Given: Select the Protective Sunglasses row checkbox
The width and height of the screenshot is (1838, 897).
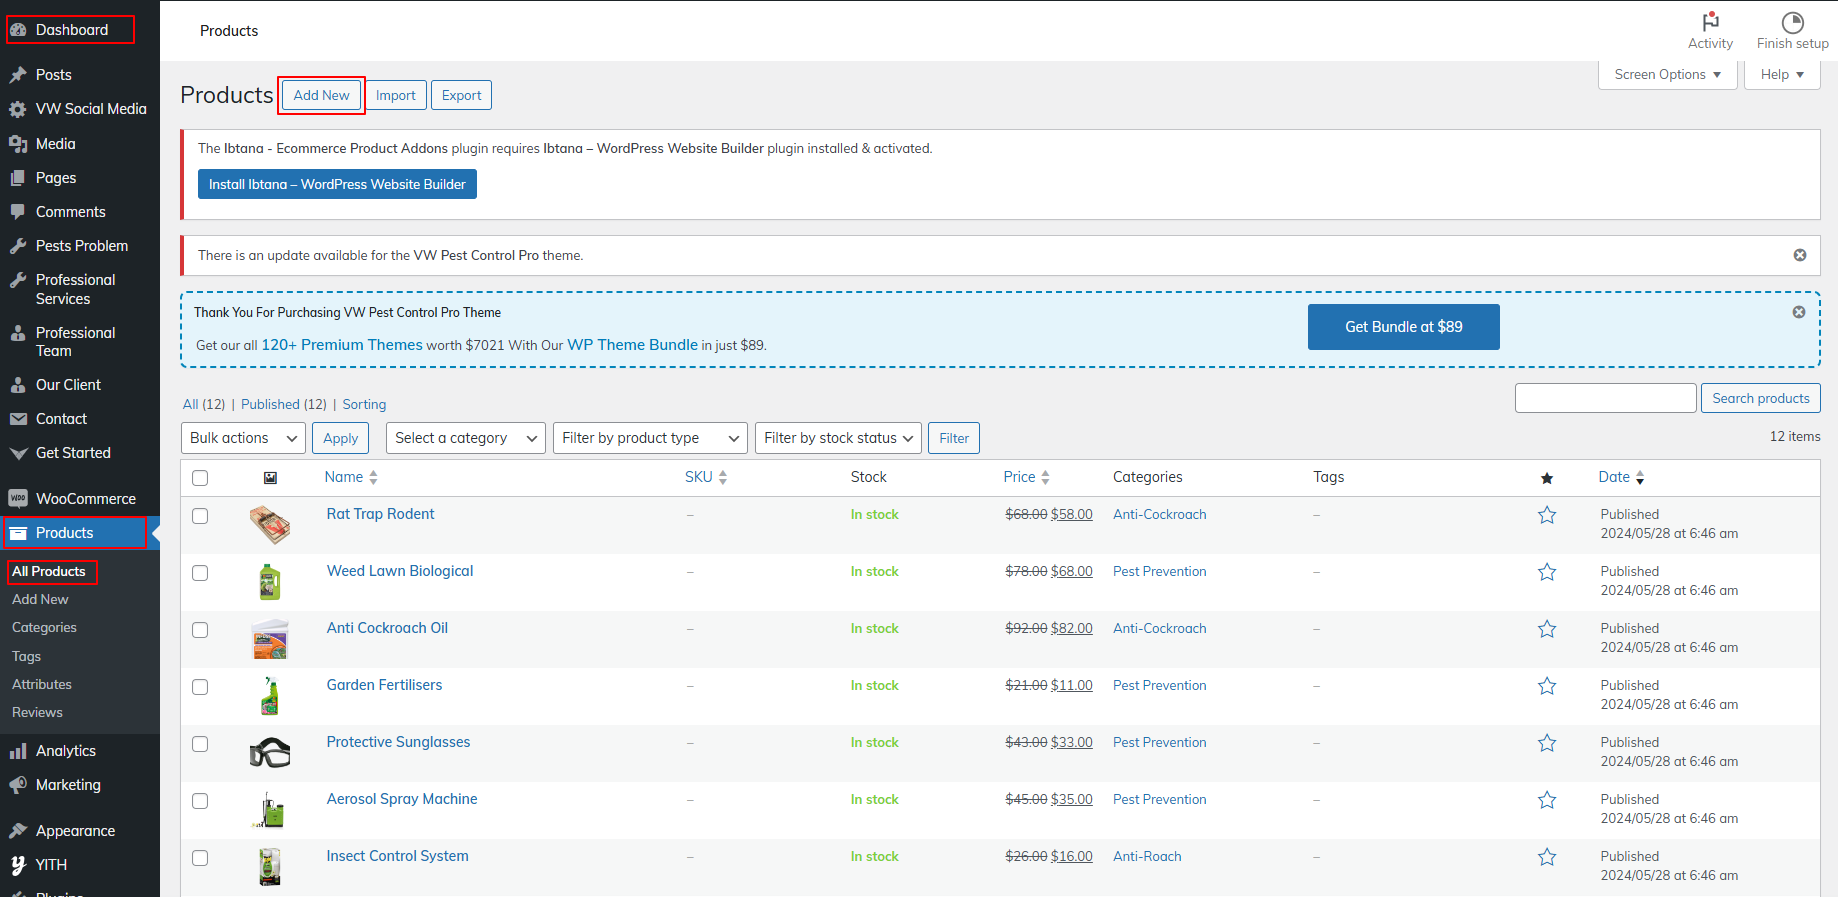Looking at the screenshot, I should coord(200,744).
